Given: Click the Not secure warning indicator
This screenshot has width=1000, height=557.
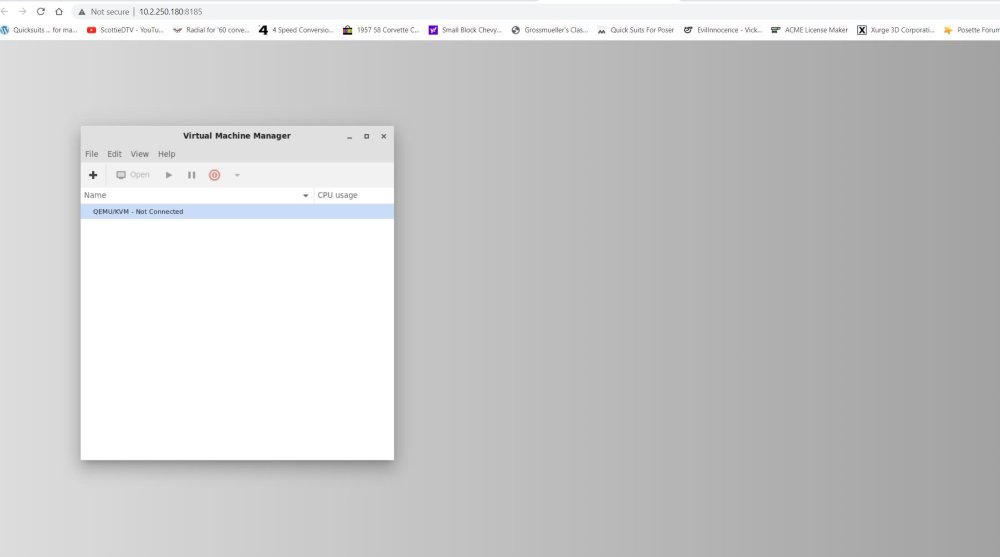Looking at the screenshot, I should click(104, 11).
